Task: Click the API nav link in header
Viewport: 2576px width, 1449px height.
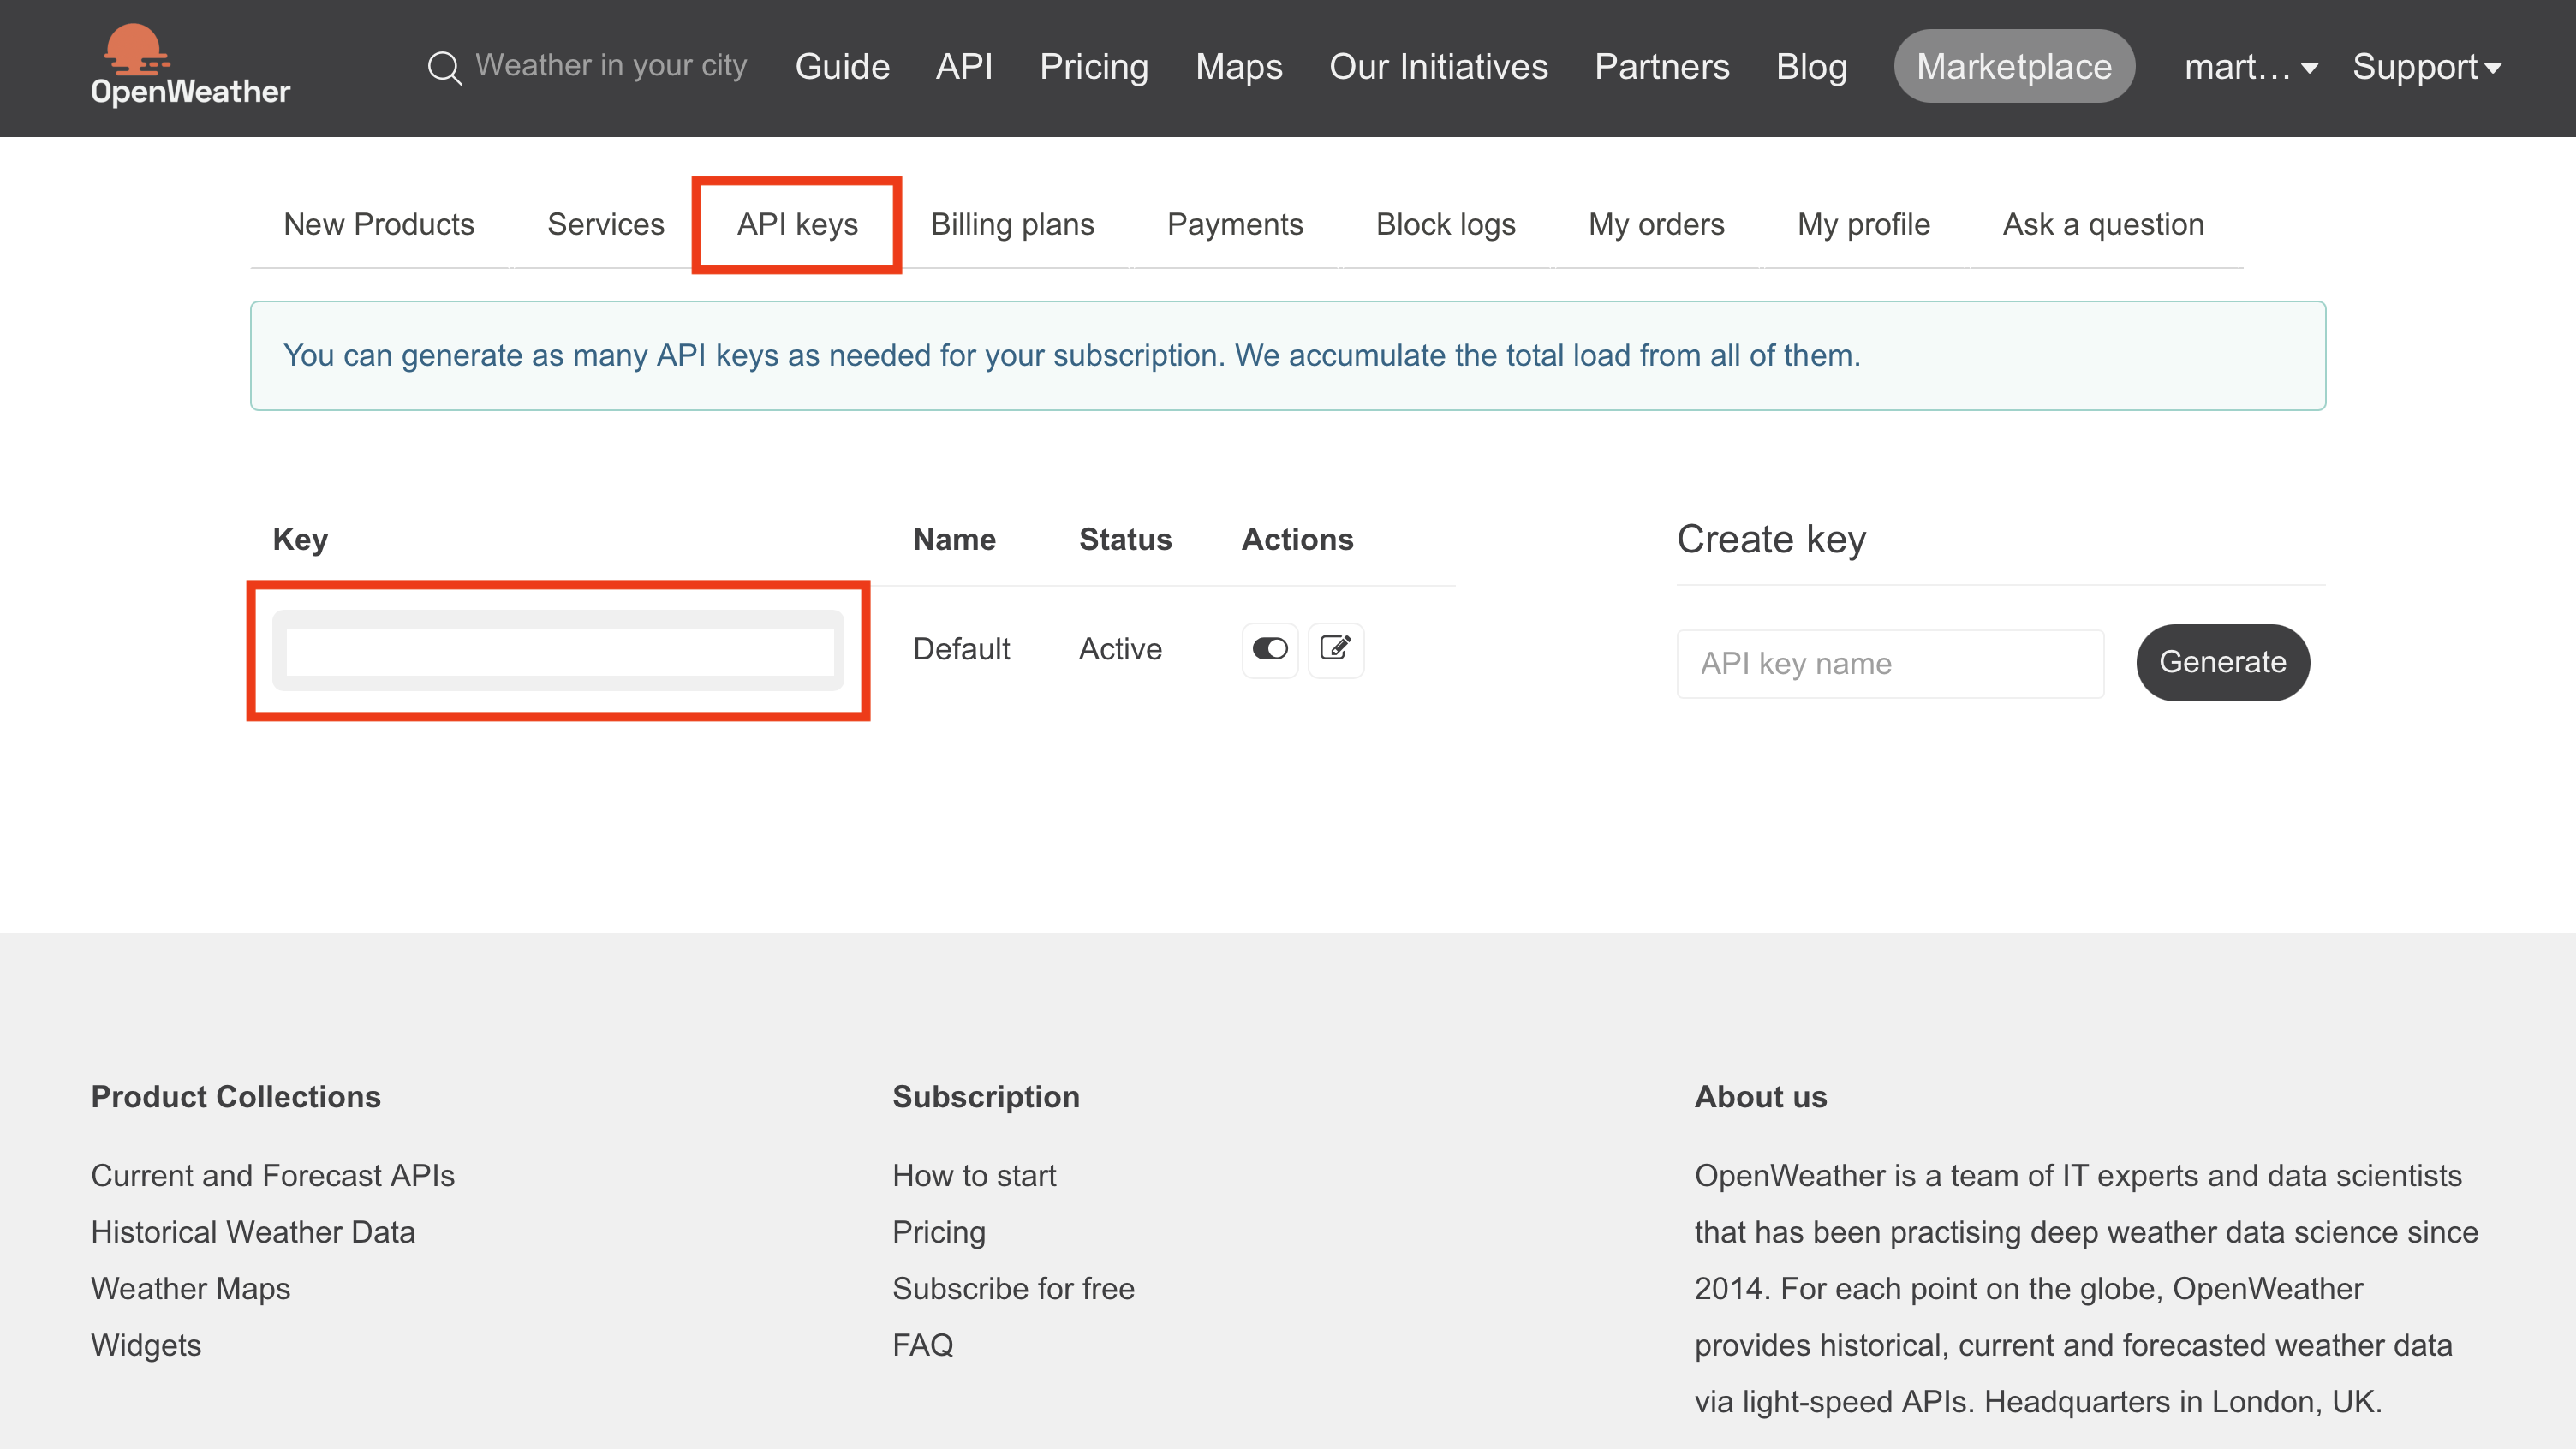Action: click(x=963, y=65)
